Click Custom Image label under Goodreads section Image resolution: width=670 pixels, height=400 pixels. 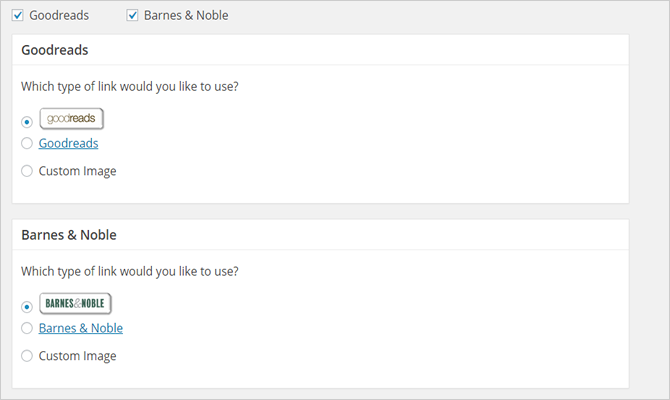coord(77,171)
